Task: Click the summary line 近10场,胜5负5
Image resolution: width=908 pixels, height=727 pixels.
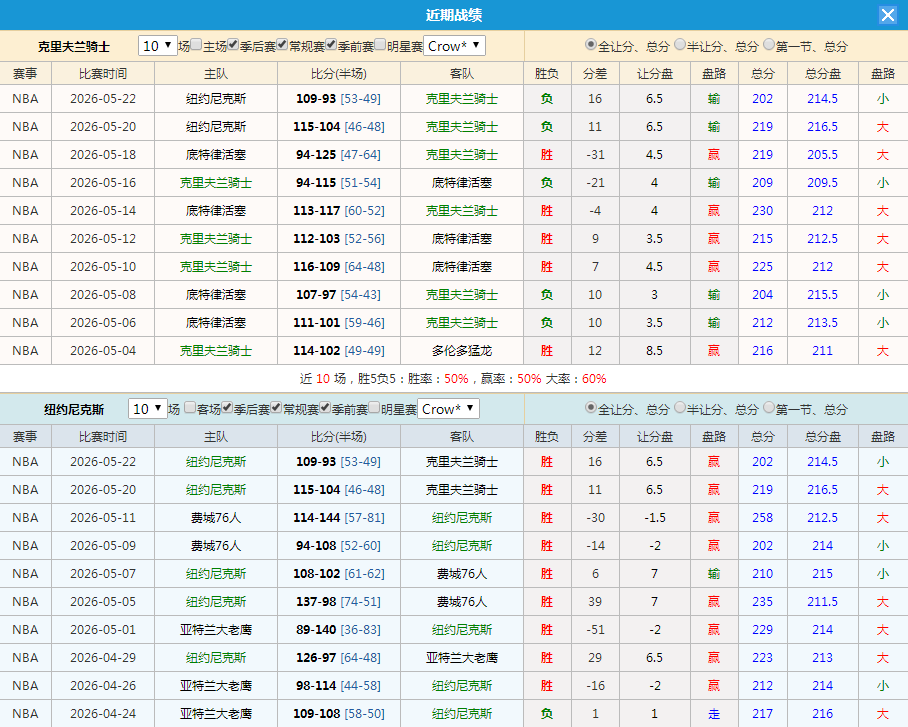Action: pyautogui.click(x=453, y=379)
